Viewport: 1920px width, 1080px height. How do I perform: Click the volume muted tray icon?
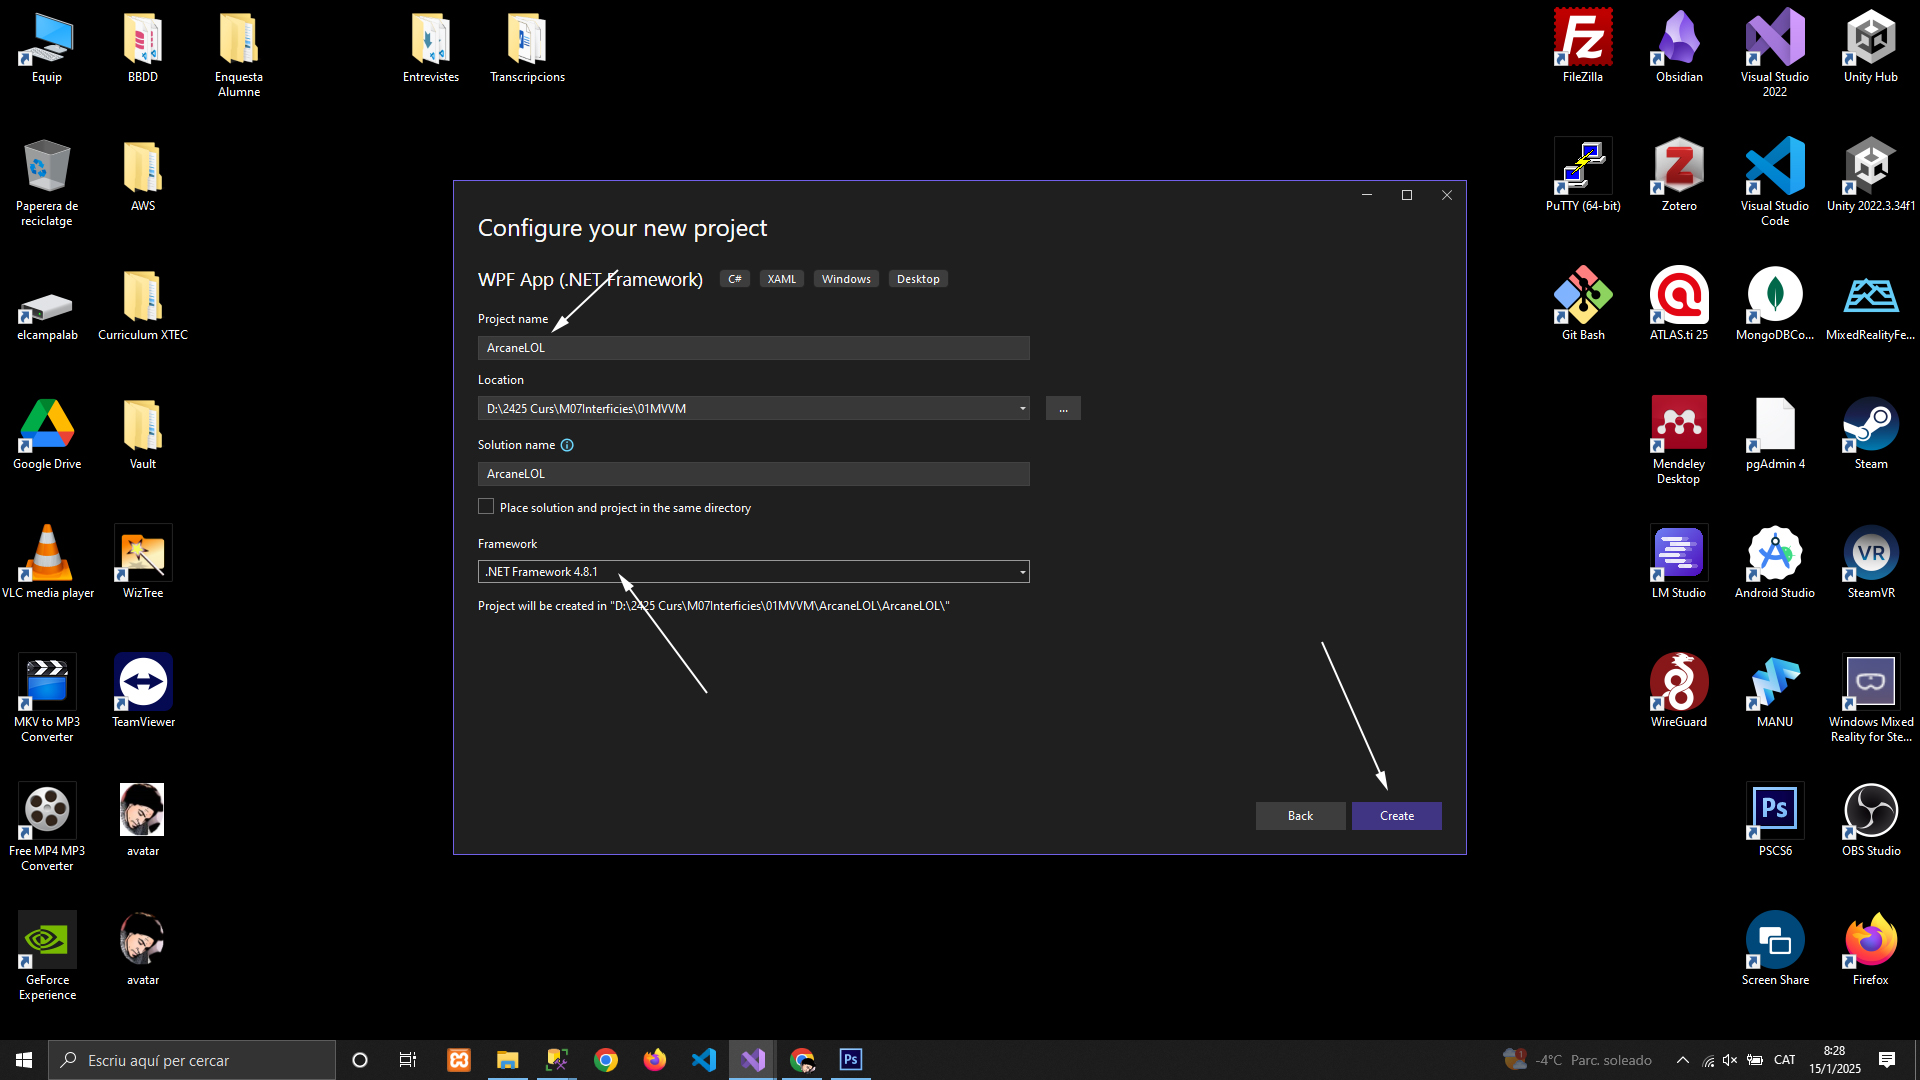pos(1730,1060)
